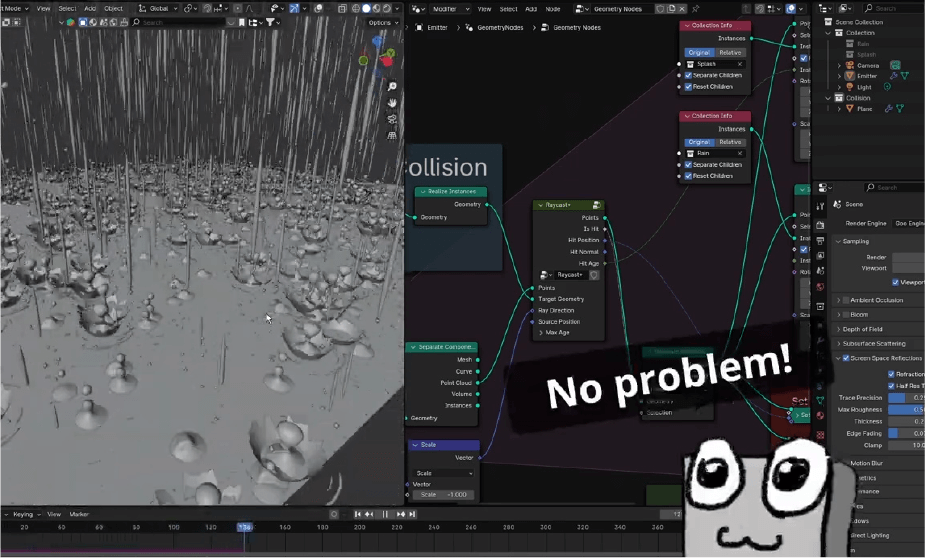Click the hand pan viewport gizmo
The width and height of the screenshot is (925, 558).
click(x=393, y=102)
